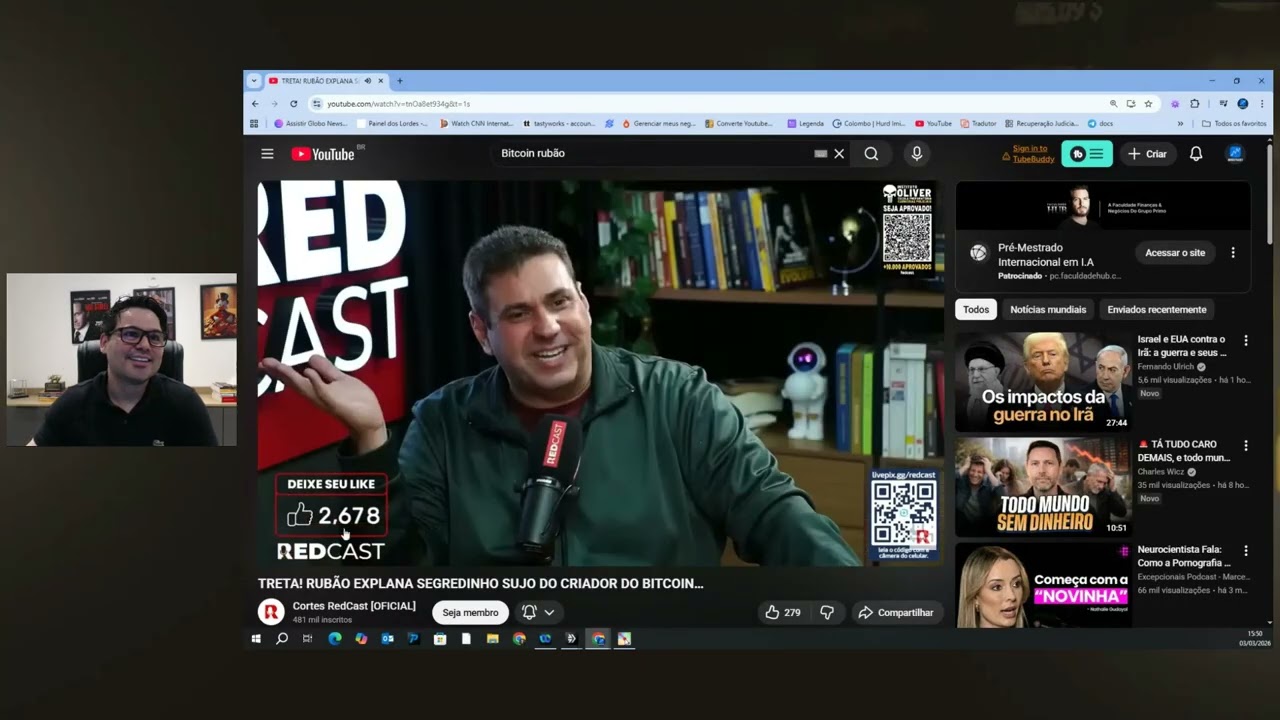This screenshot has height=720, width=1280.
Task: Open options for TÁ TUDO CARO video
Action: point(1246,445)
